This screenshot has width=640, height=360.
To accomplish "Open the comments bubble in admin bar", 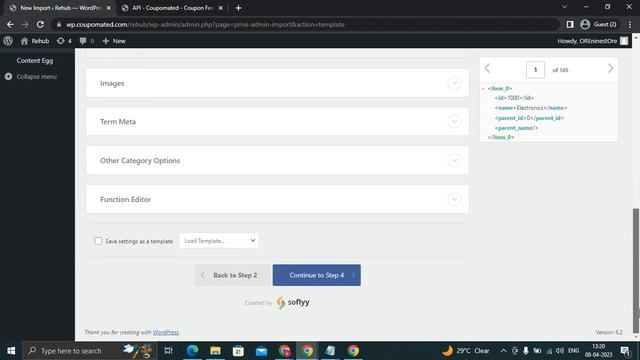I will coord(87,41).
